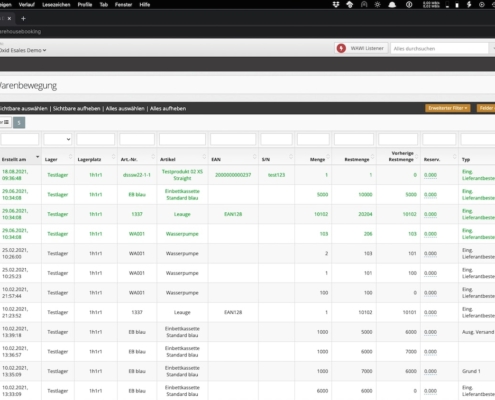Click date cell 18.08.2021, 09:36:48

point(15,175)
